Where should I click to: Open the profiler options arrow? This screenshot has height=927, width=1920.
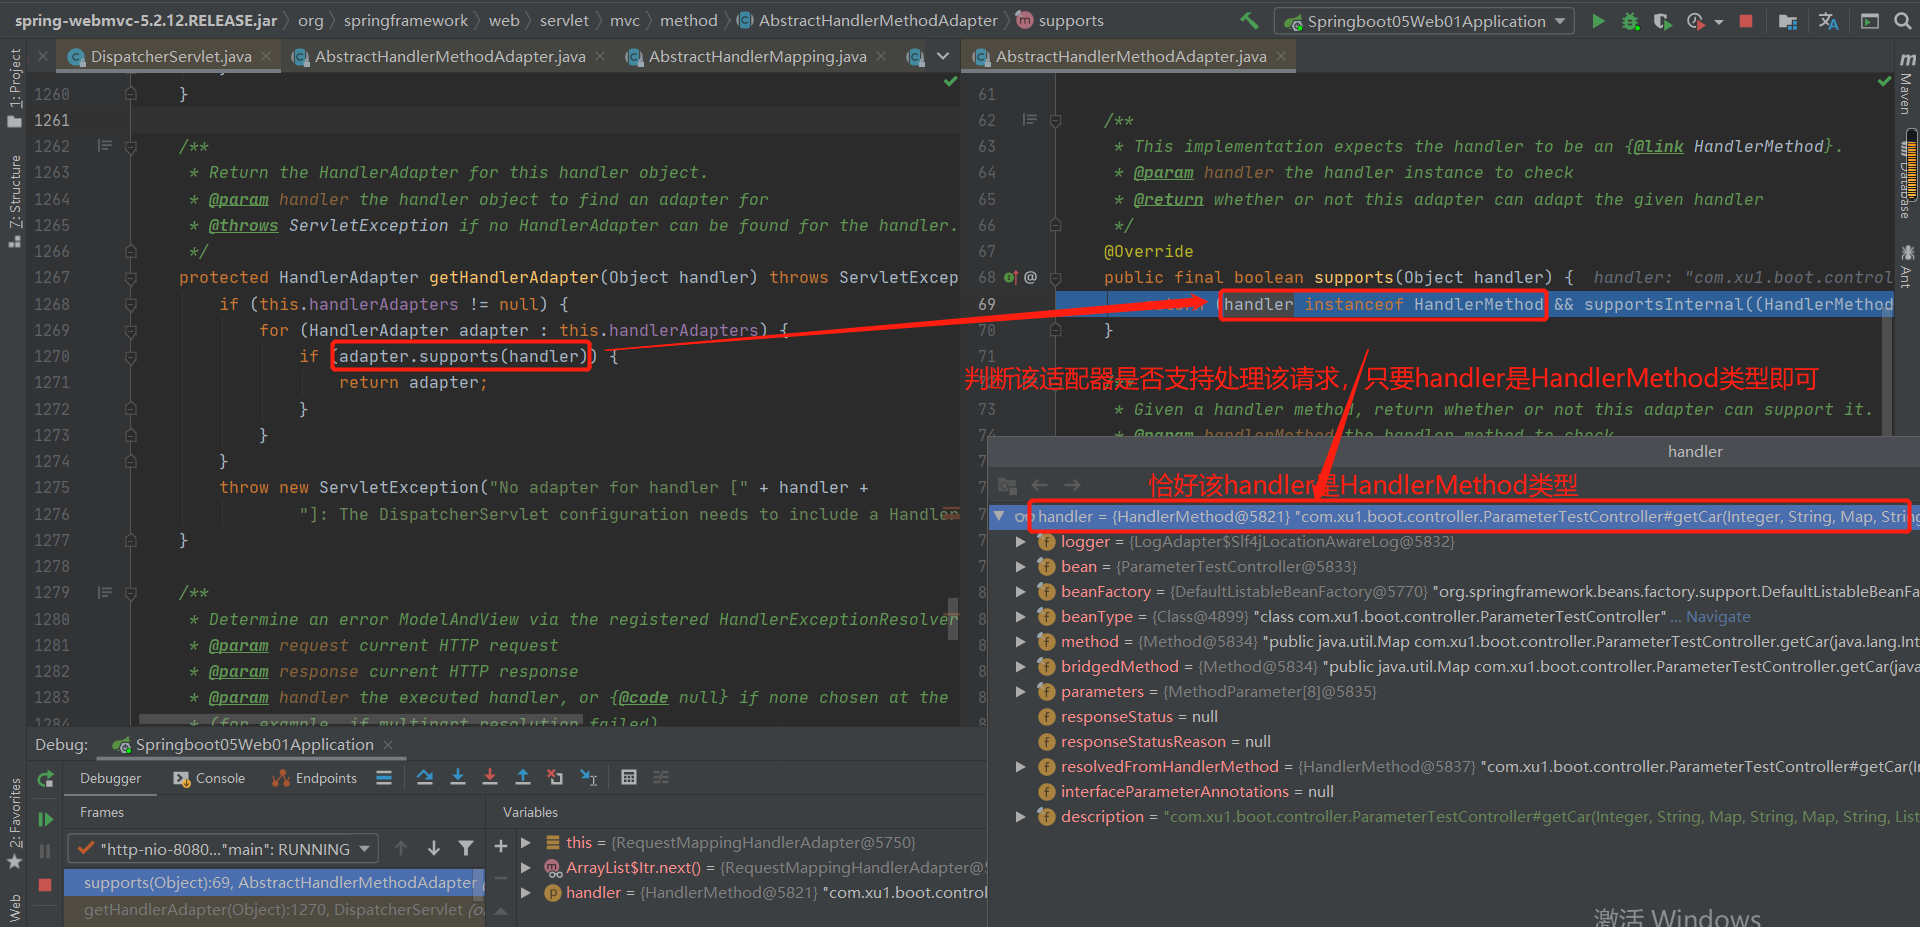click(1718, 22)
